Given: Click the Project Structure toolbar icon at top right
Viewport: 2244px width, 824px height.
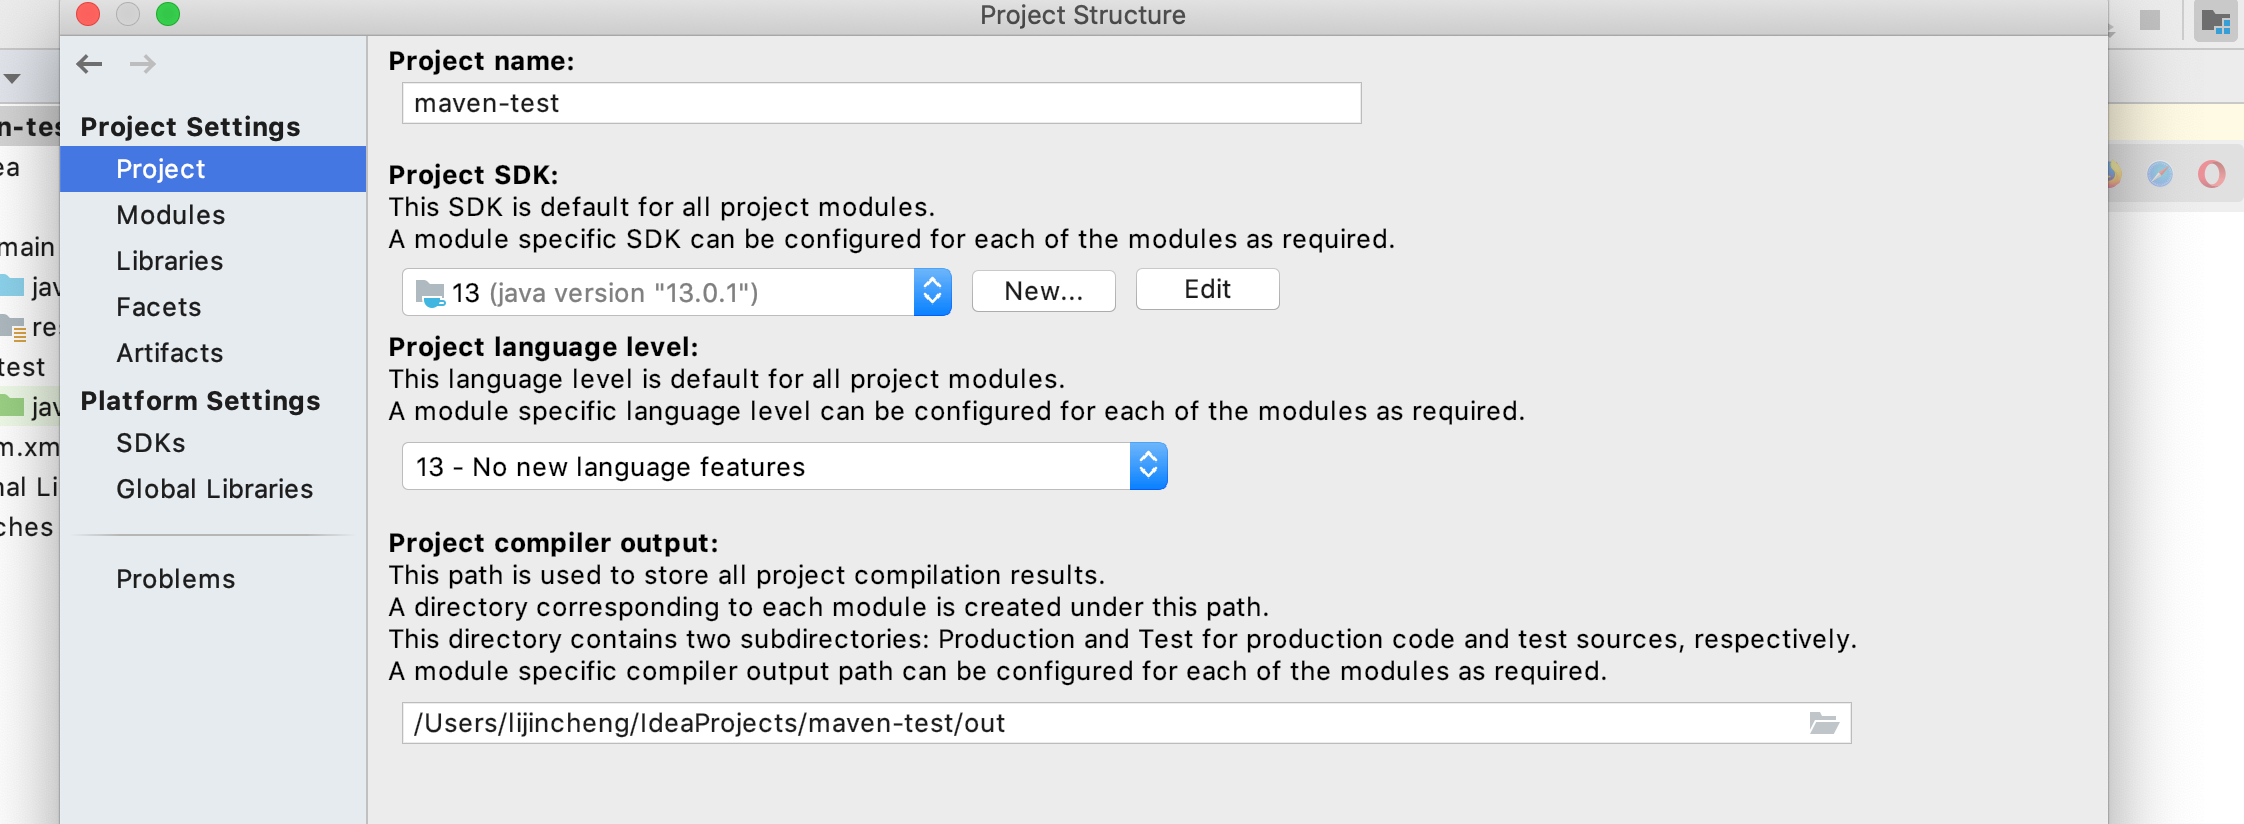Looking at the screenshot, I should (x=2216, y=20).
